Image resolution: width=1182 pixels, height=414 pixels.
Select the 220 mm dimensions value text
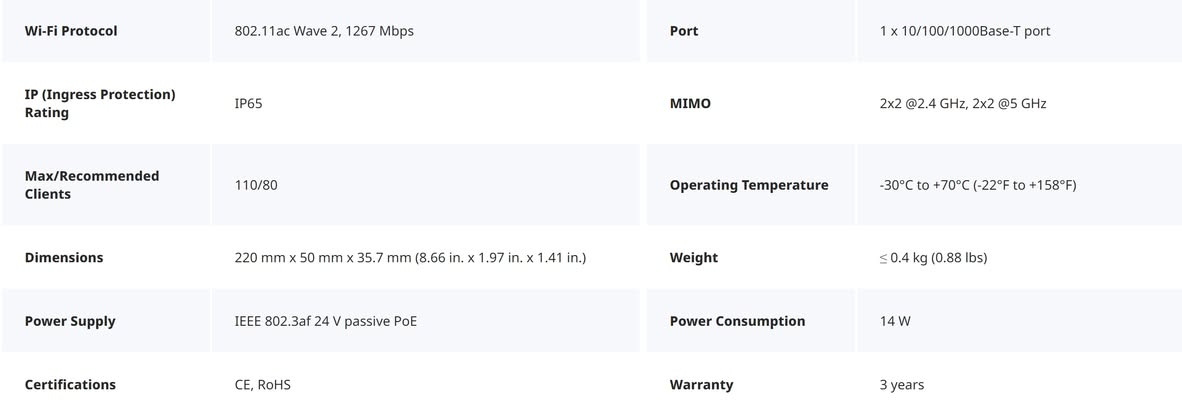coord(410,257)
